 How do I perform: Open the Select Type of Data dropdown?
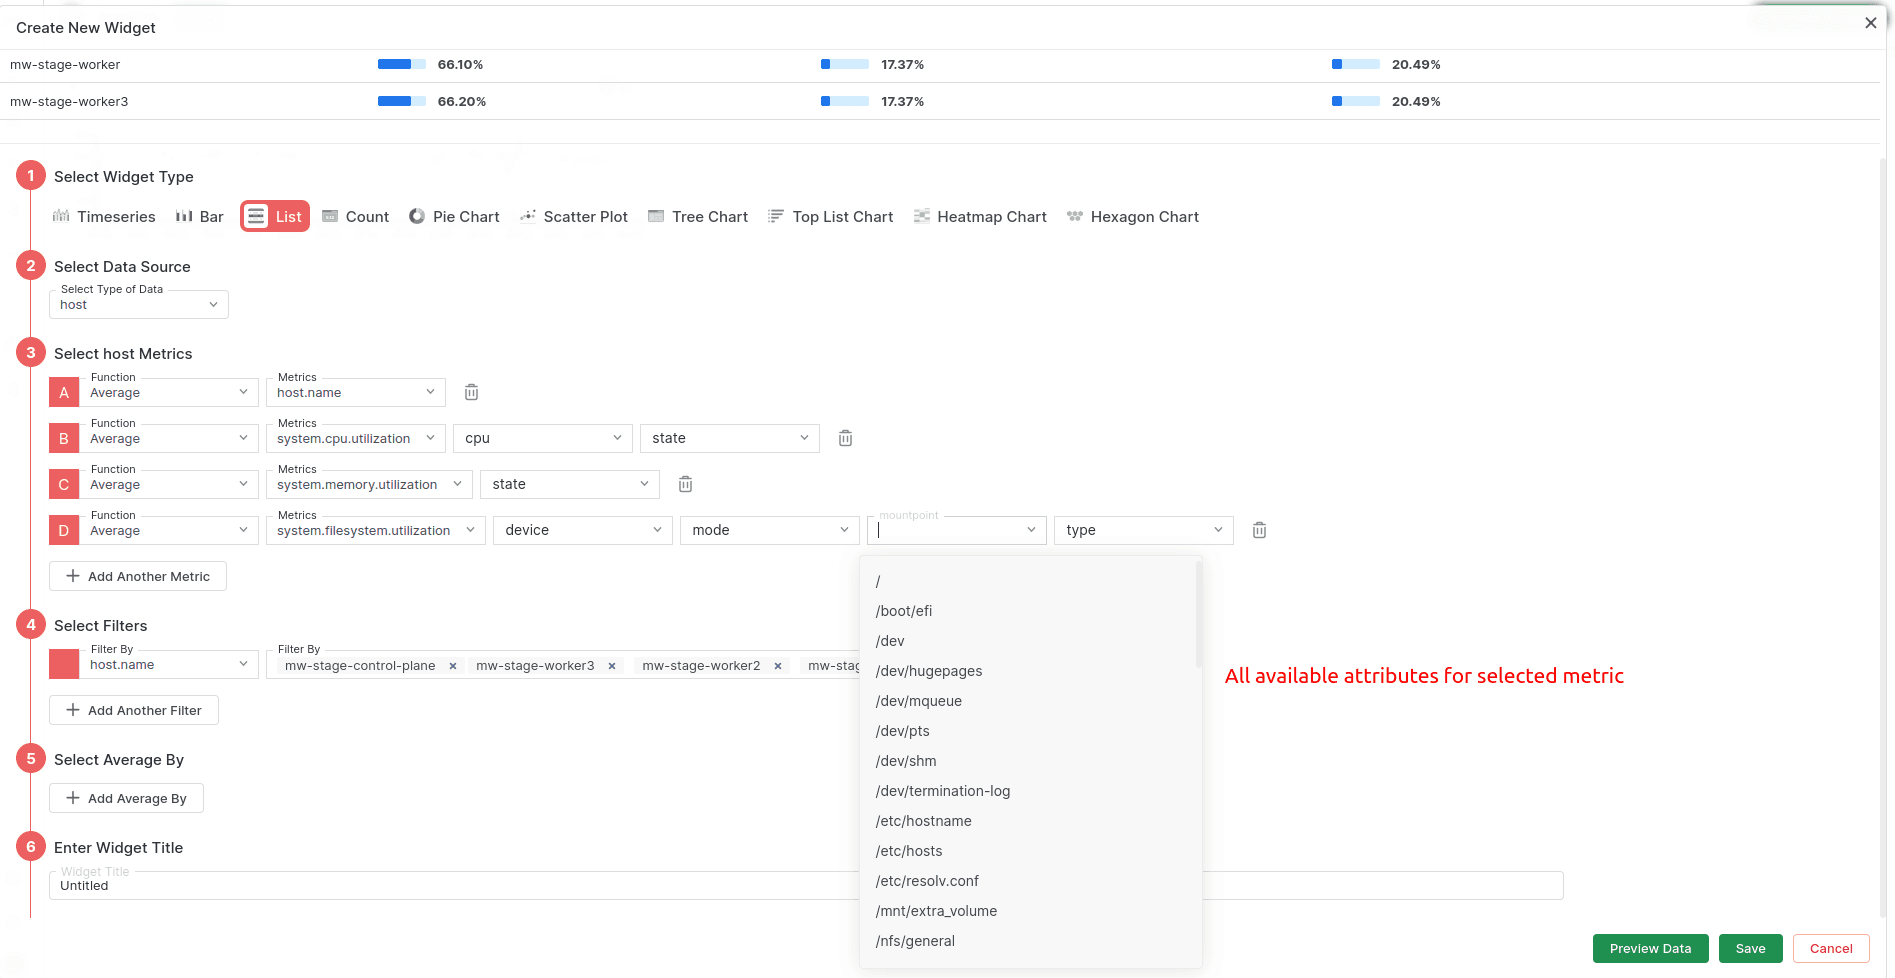139,305
